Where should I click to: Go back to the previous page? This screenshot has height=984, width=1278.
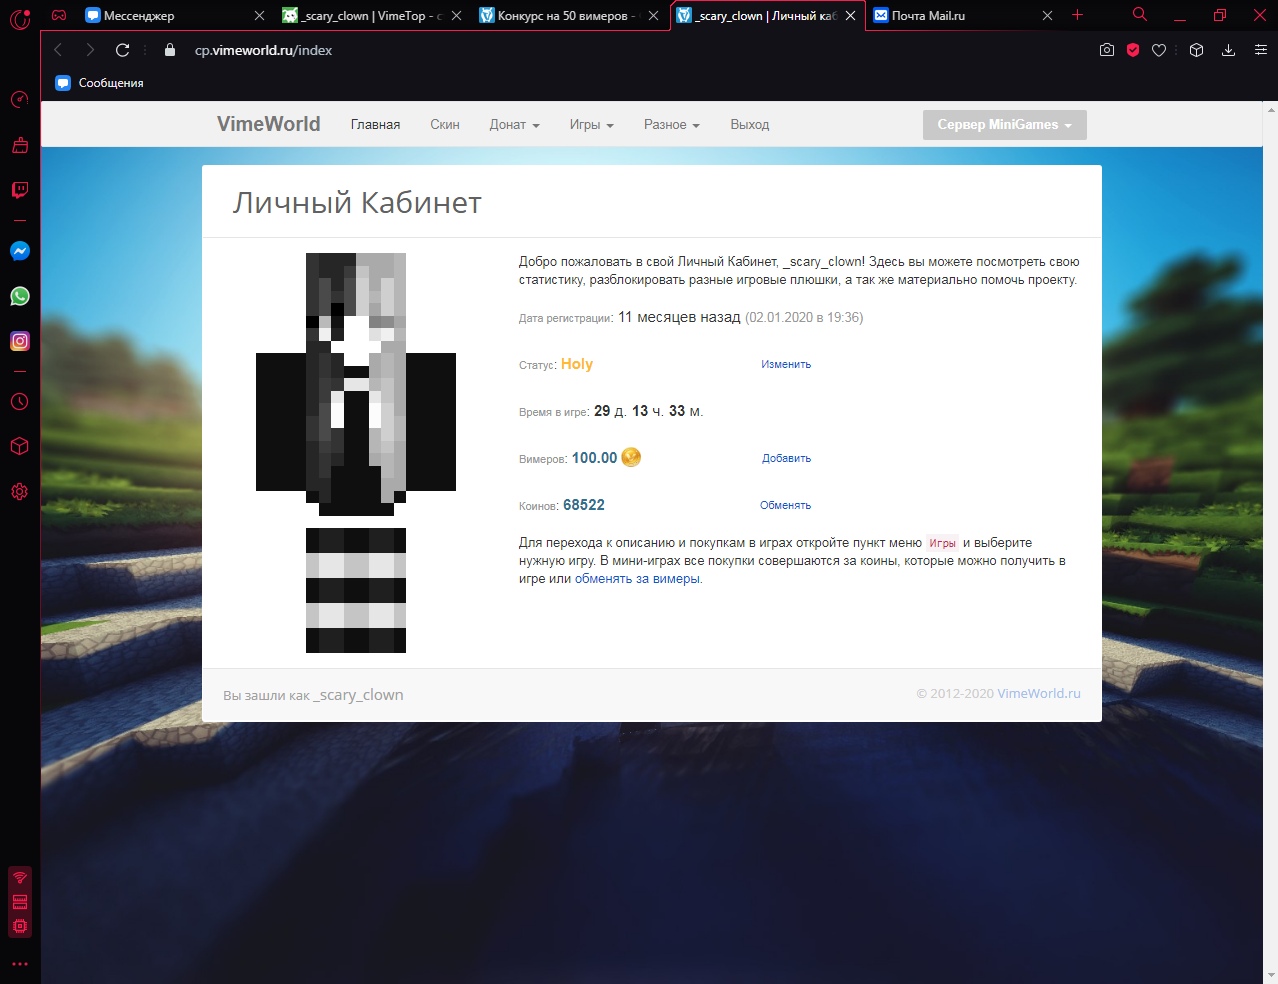(x=58, y=50)
